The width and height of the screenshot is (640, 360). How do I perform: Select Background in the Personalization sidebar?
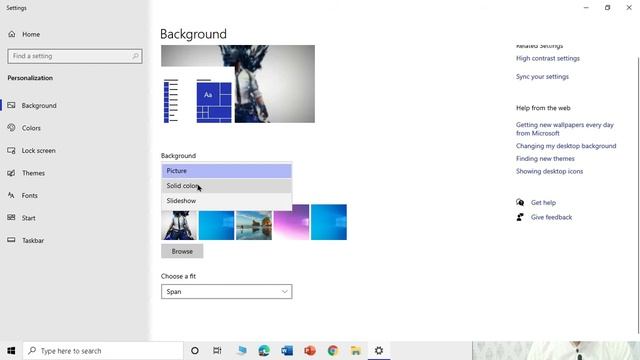coord(39,106)
